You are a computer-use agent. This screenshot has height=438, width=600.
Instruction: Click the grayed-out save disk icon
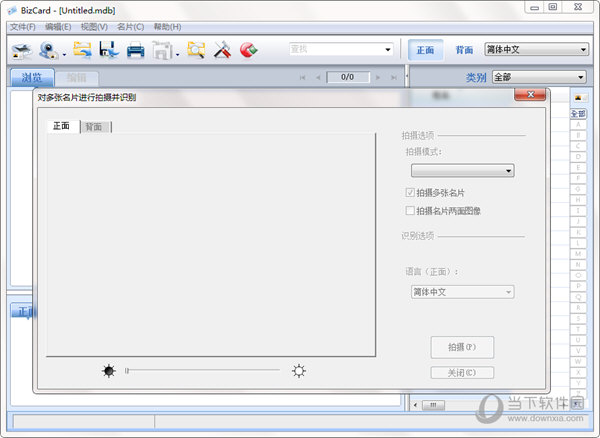coord(162,50)
